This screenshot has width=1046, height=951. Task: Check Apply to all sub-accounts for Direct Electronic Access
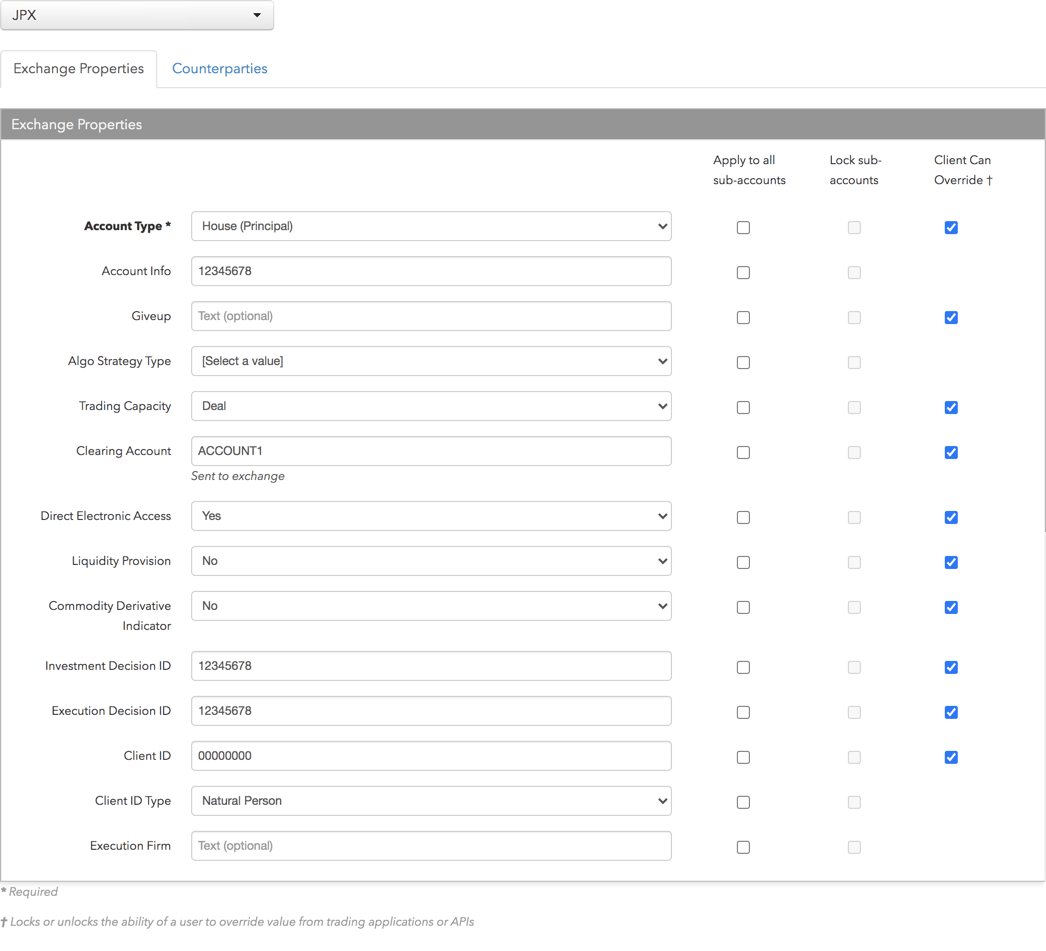click(743, 518)
